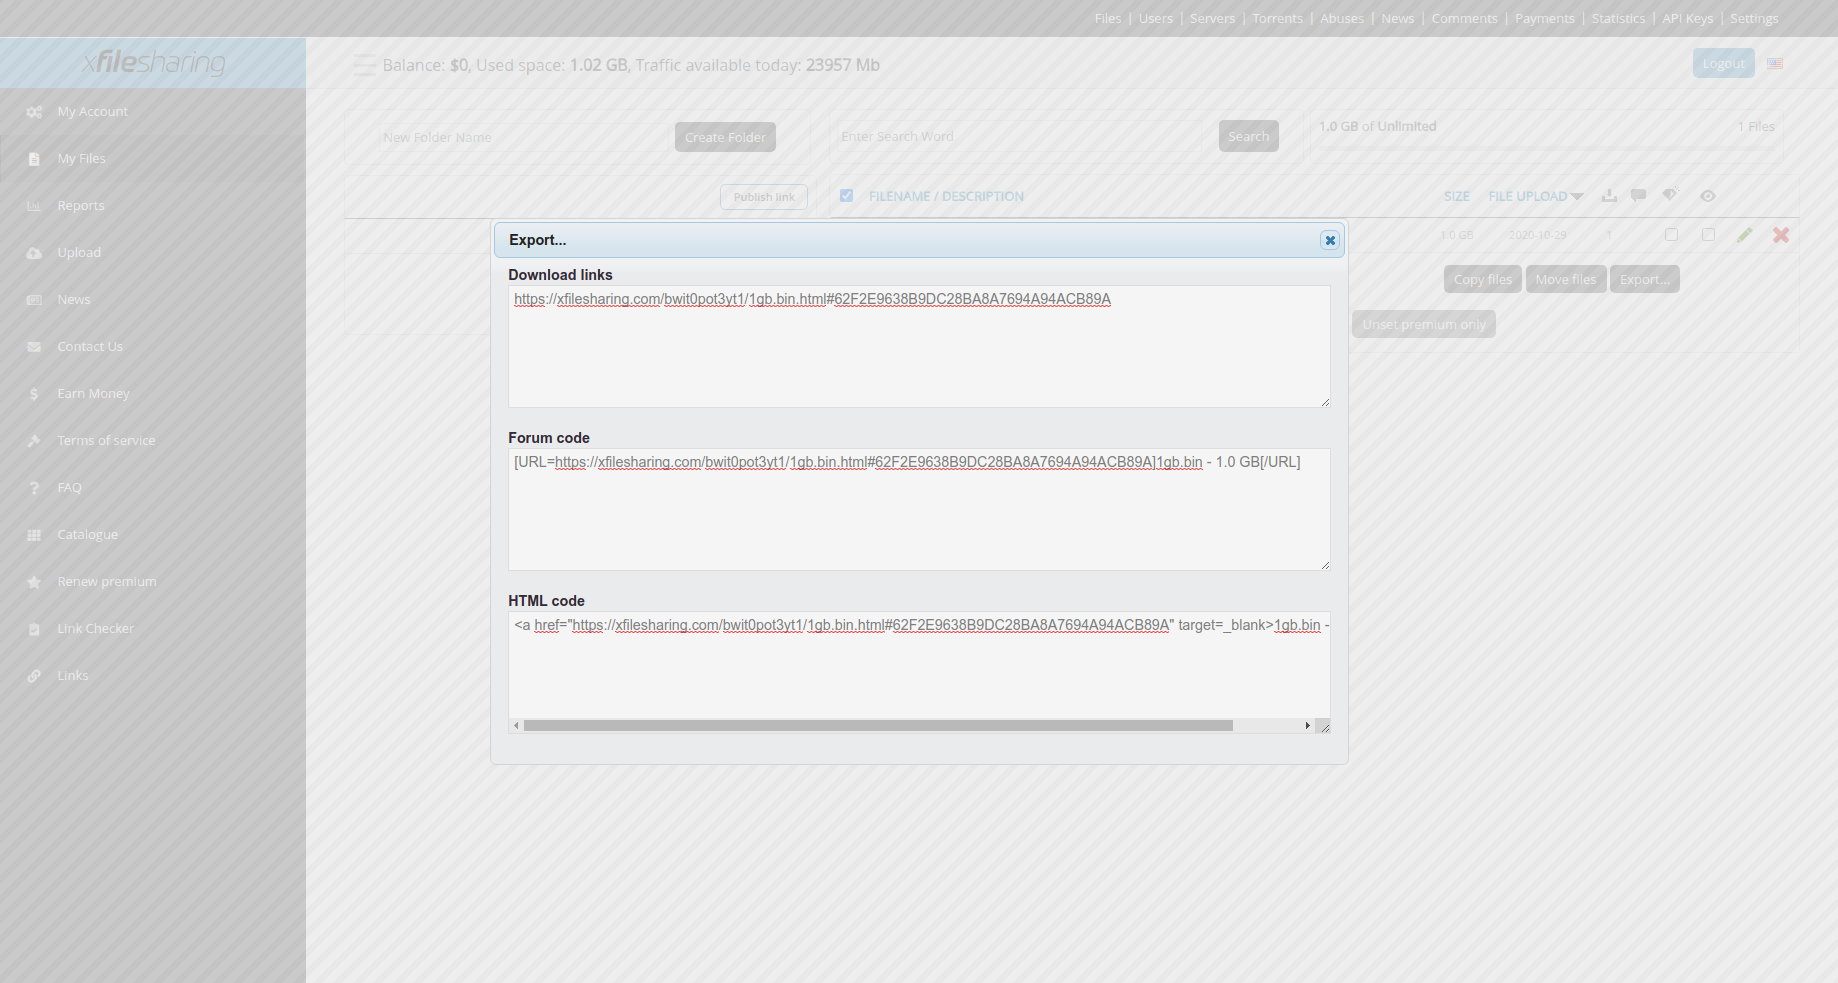This screenshot has width=1838, height=983.
Task: Open News in the top admin menu
Action: (x=1398, y=19)
